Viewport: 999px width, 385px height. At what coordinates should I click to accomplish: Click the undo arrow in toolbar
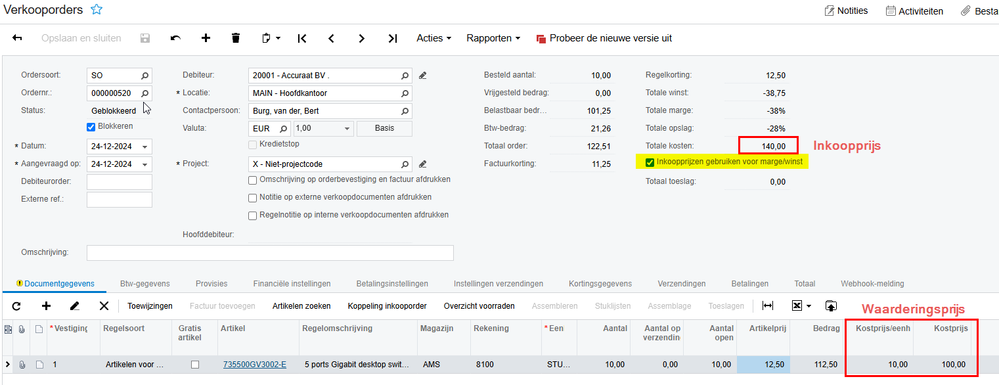pyautogui.click(x=175, y=38)
